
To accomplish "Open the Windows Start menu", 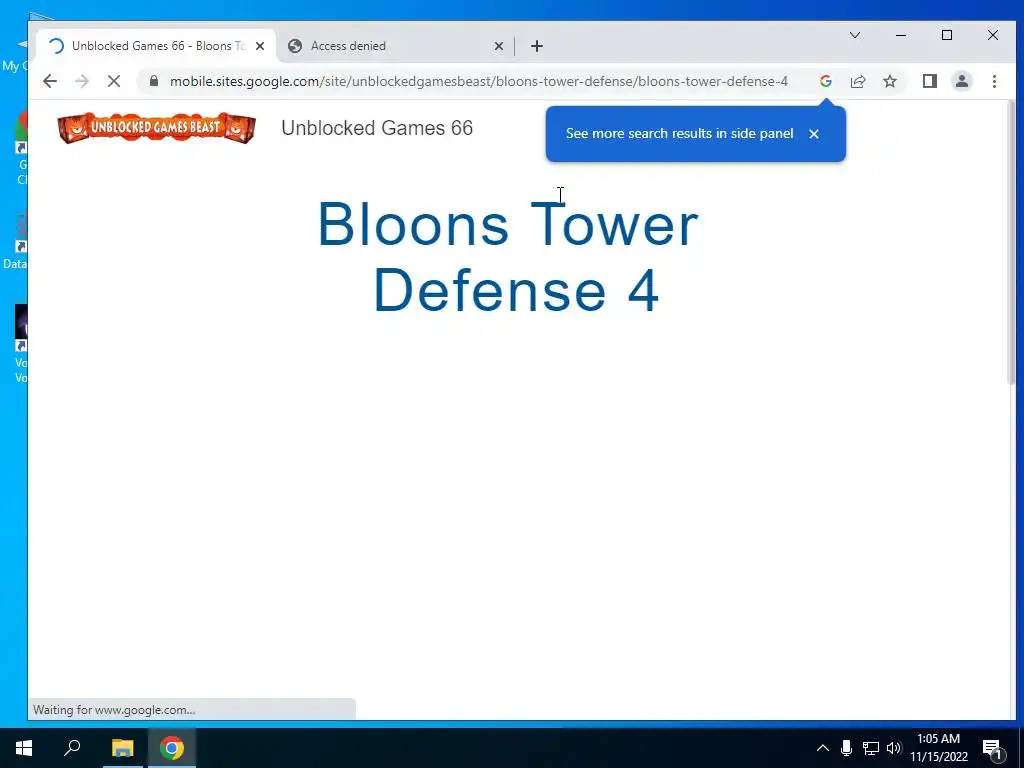I will [x=24, y=748].
